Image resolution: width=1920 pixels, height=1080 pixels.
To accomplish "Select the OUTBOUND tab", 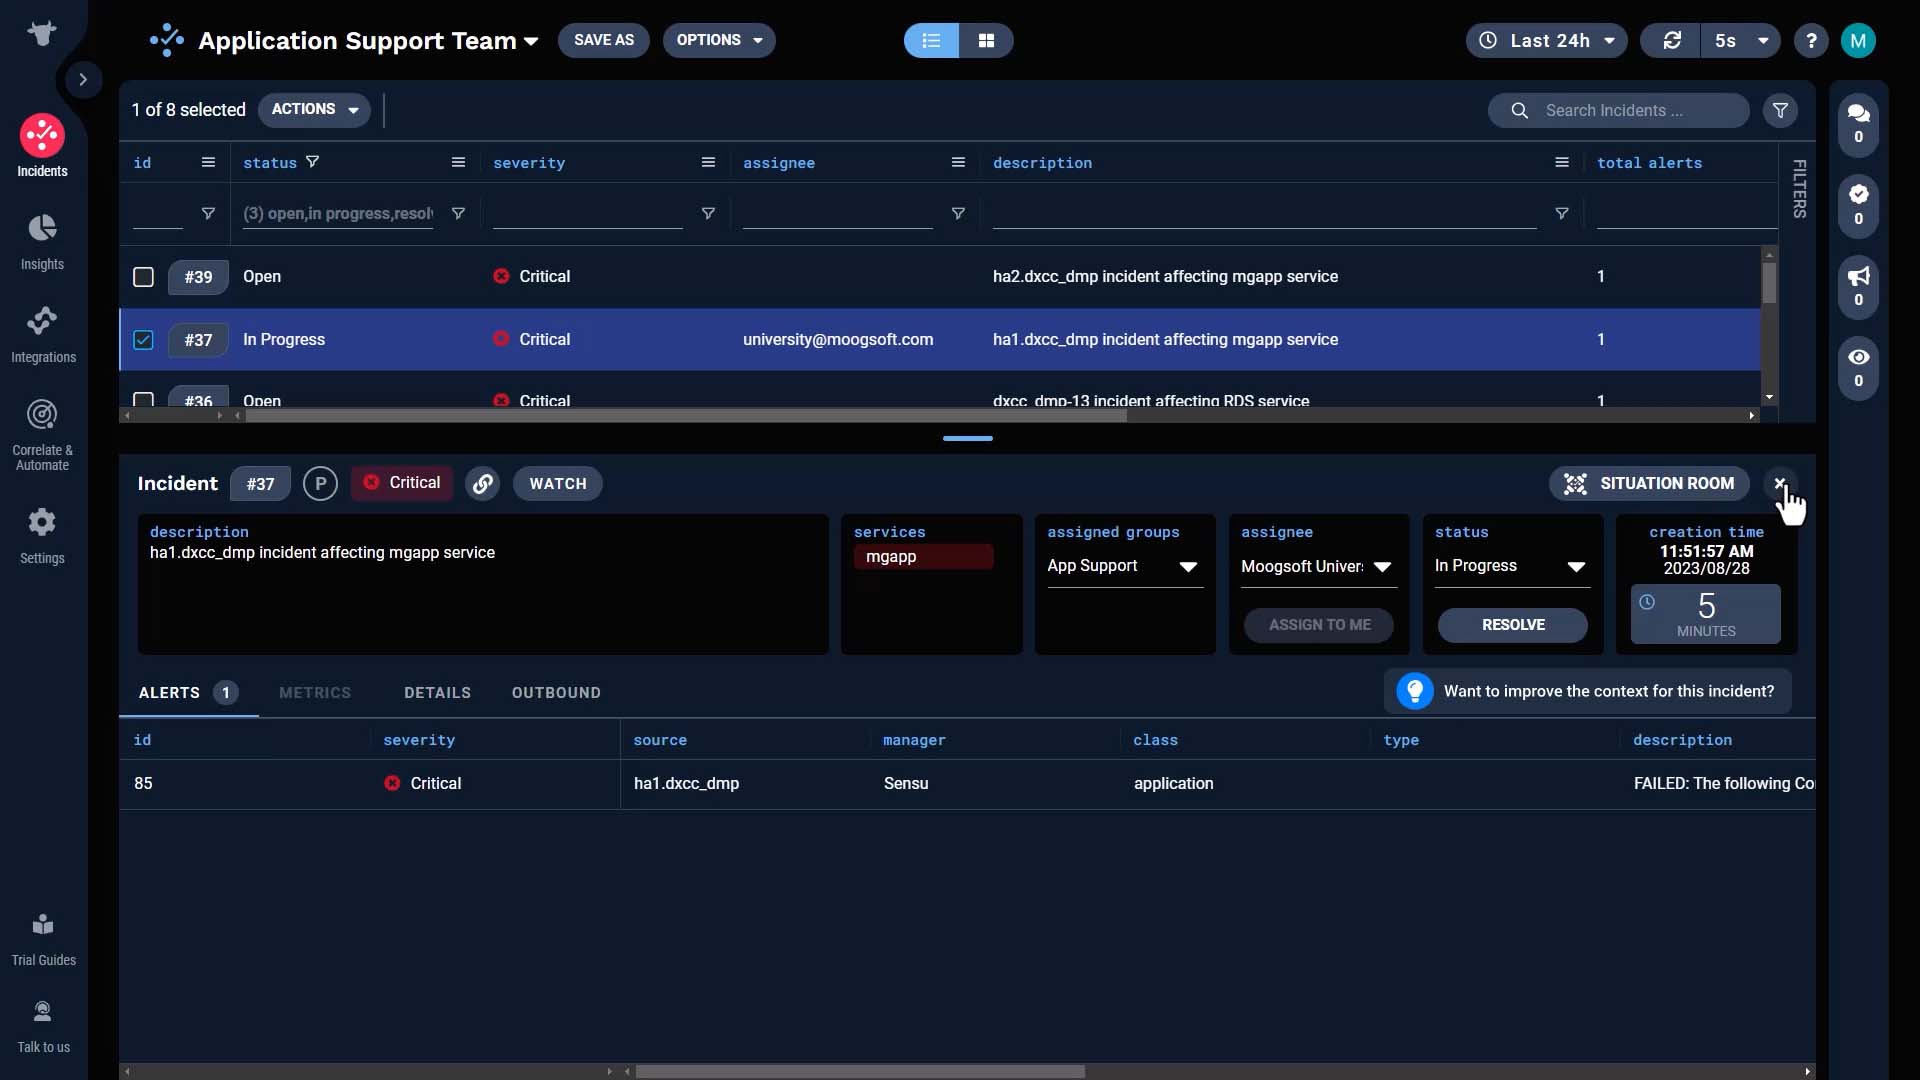I will [x=556, y=692].
